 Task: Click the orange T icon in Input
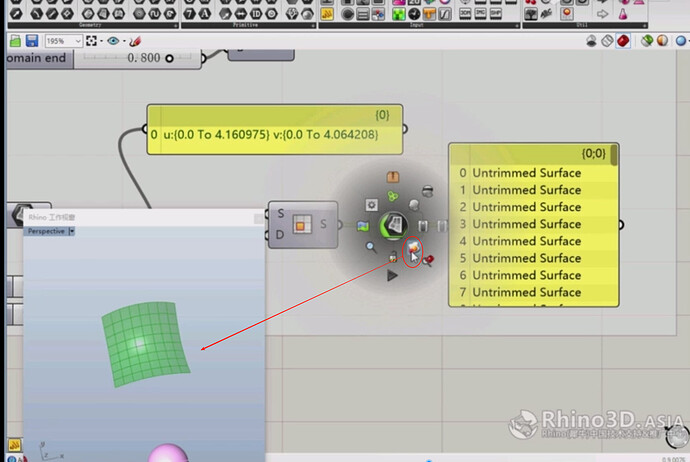[429, 14]
